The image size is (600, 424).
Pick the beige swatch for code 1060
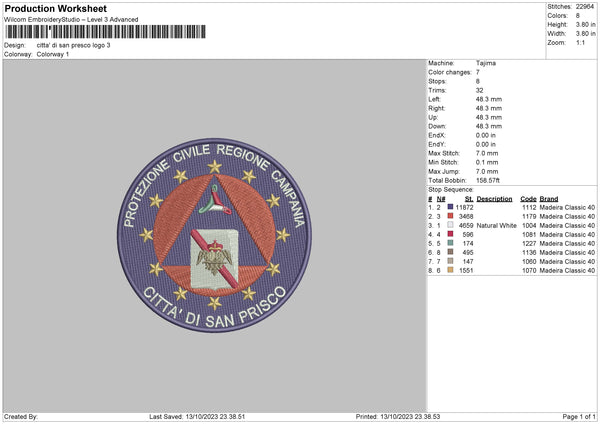450,261
